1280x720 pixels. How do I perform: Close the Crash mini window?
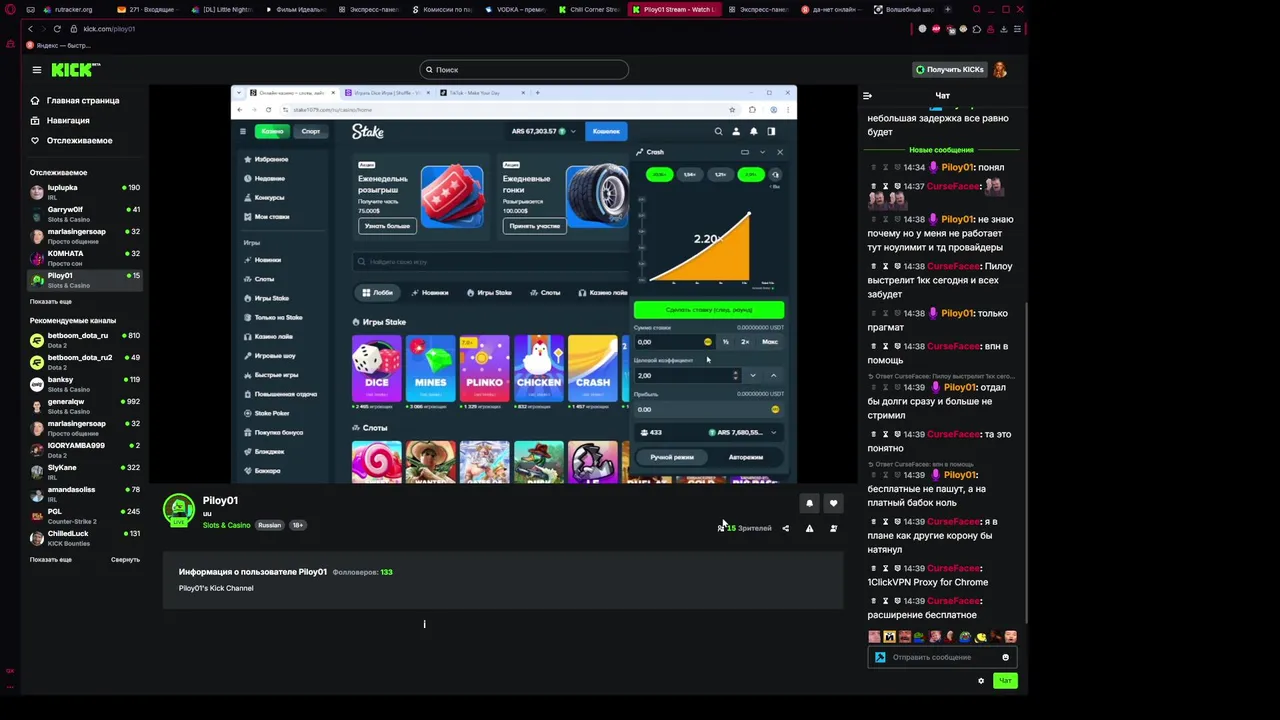780,152
